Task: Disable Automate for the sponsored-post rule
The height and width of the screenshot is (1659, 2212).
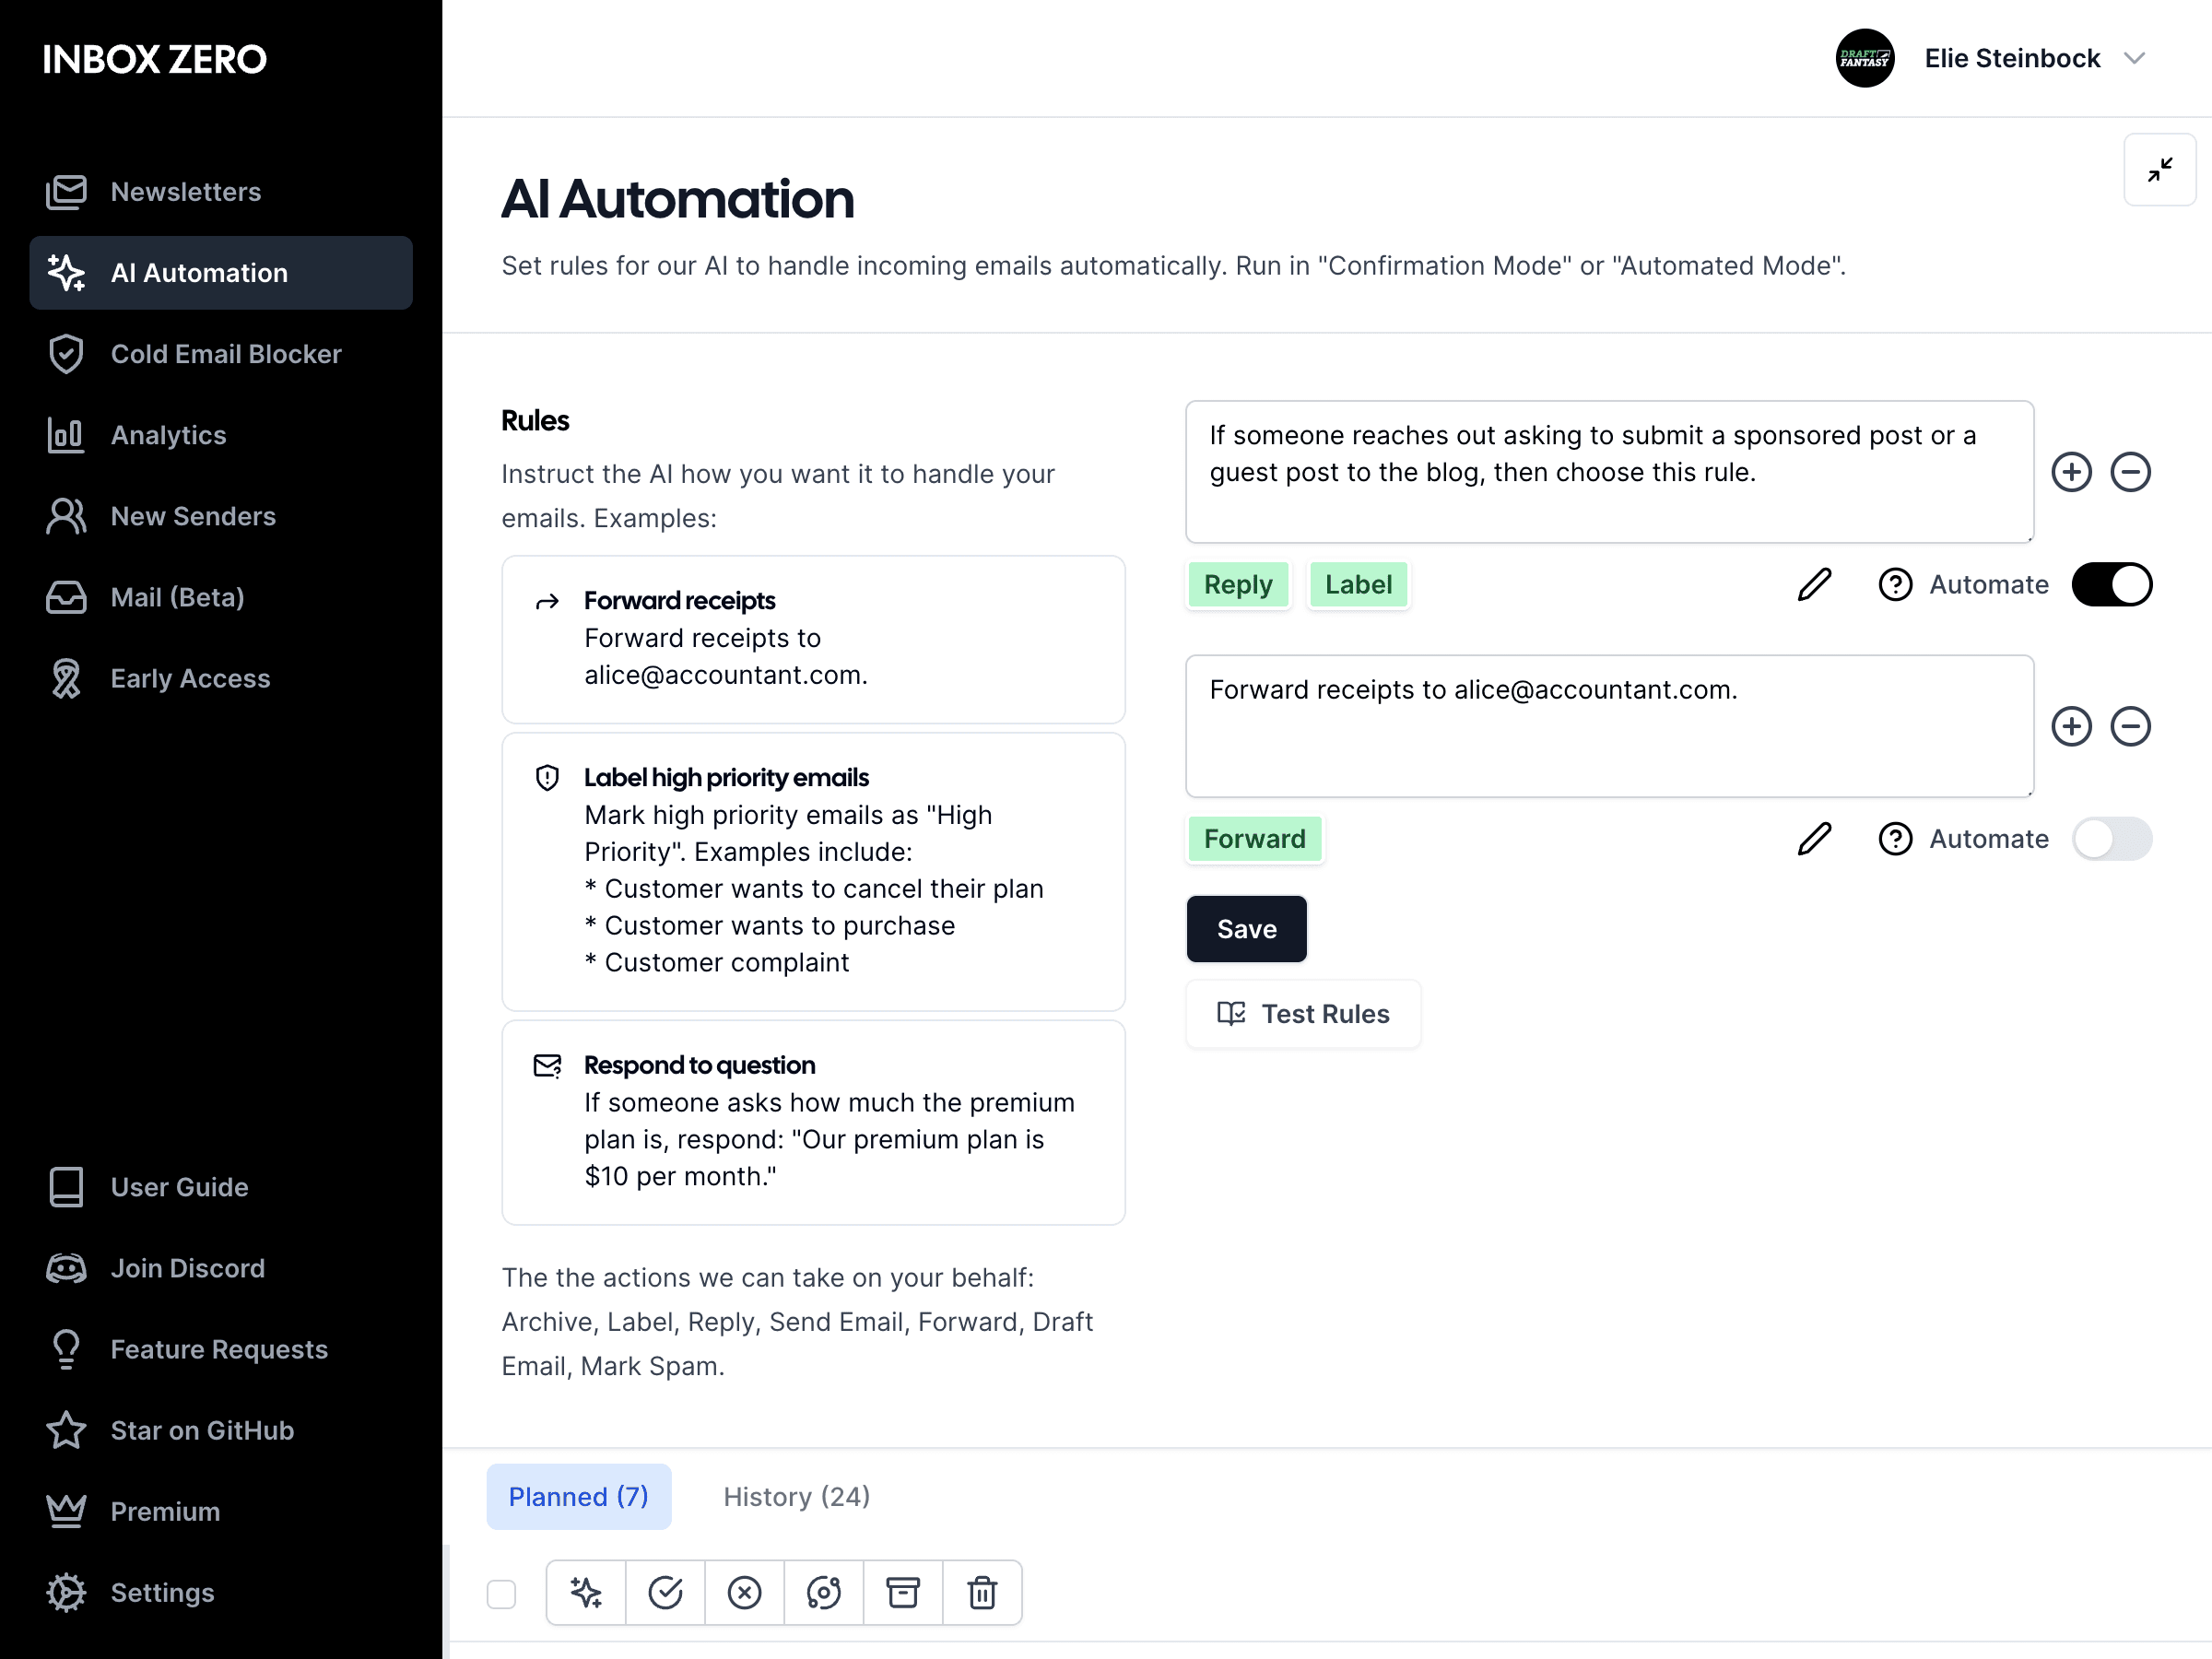Action: (x=2112, y=584)
